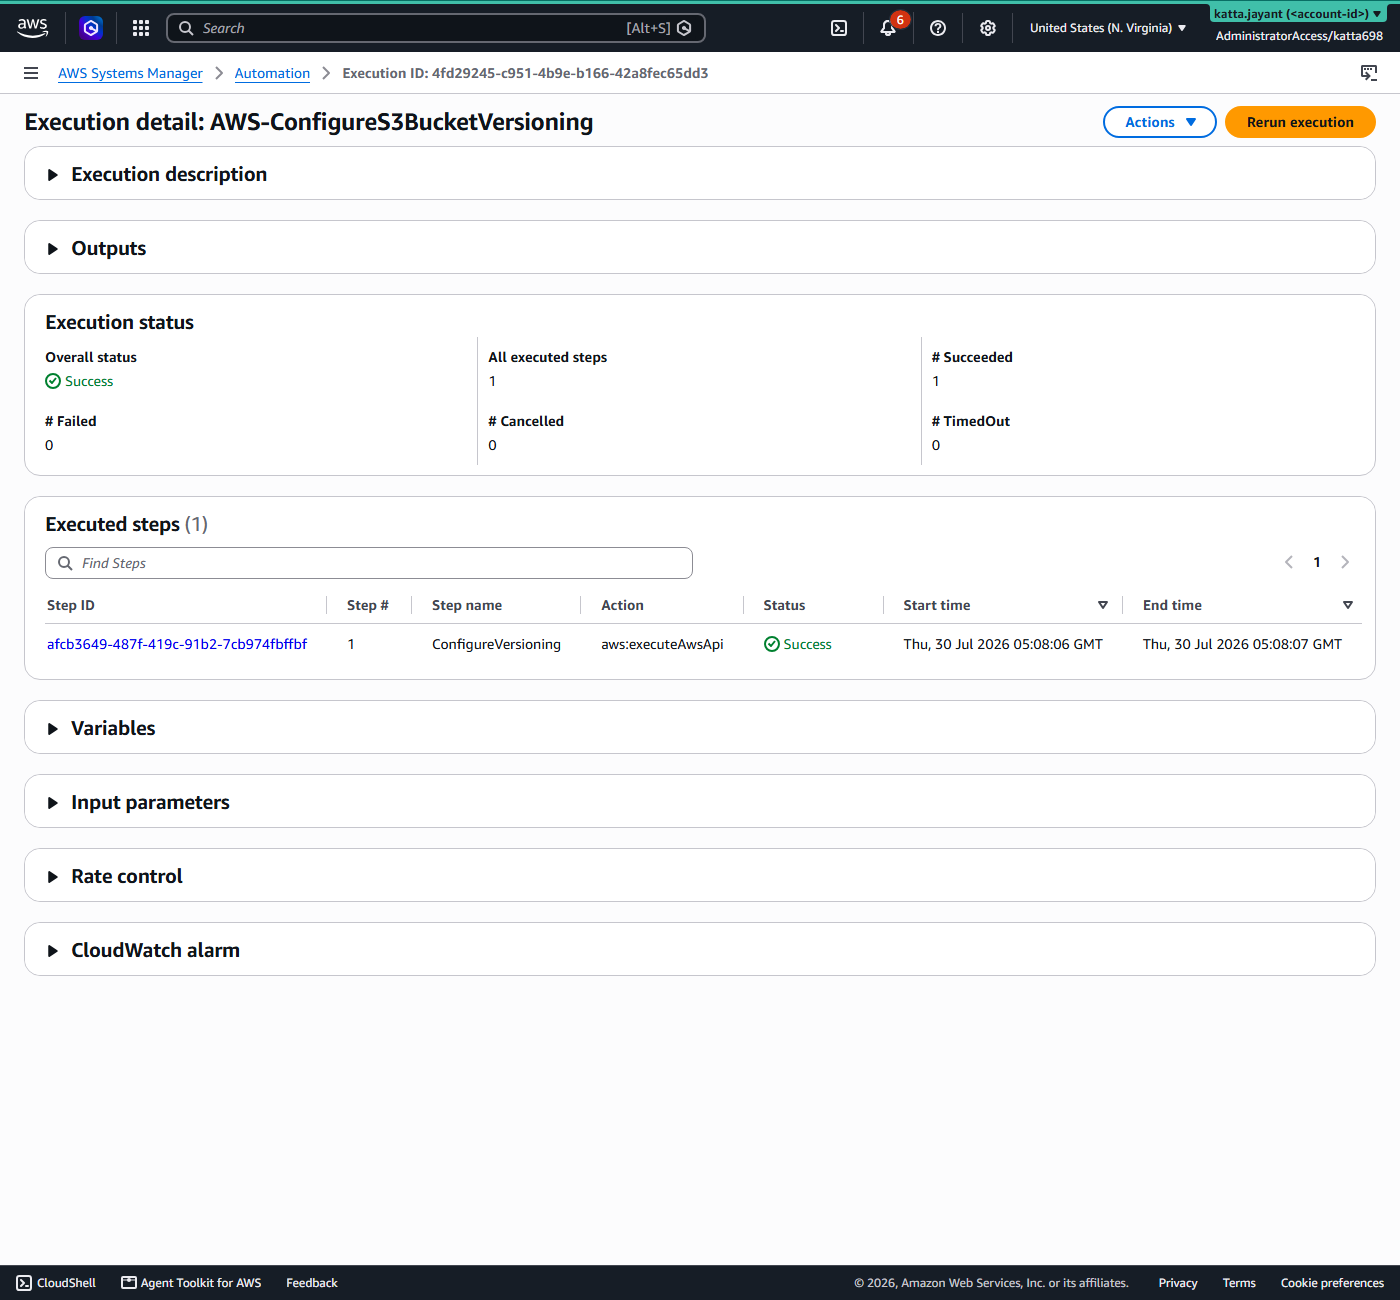Image resolution: width=1400 pixels, height=1300 pixels.
Task: Go to Automation breadcrumb link
Action: pyautogui.click(x=272, y=73)
